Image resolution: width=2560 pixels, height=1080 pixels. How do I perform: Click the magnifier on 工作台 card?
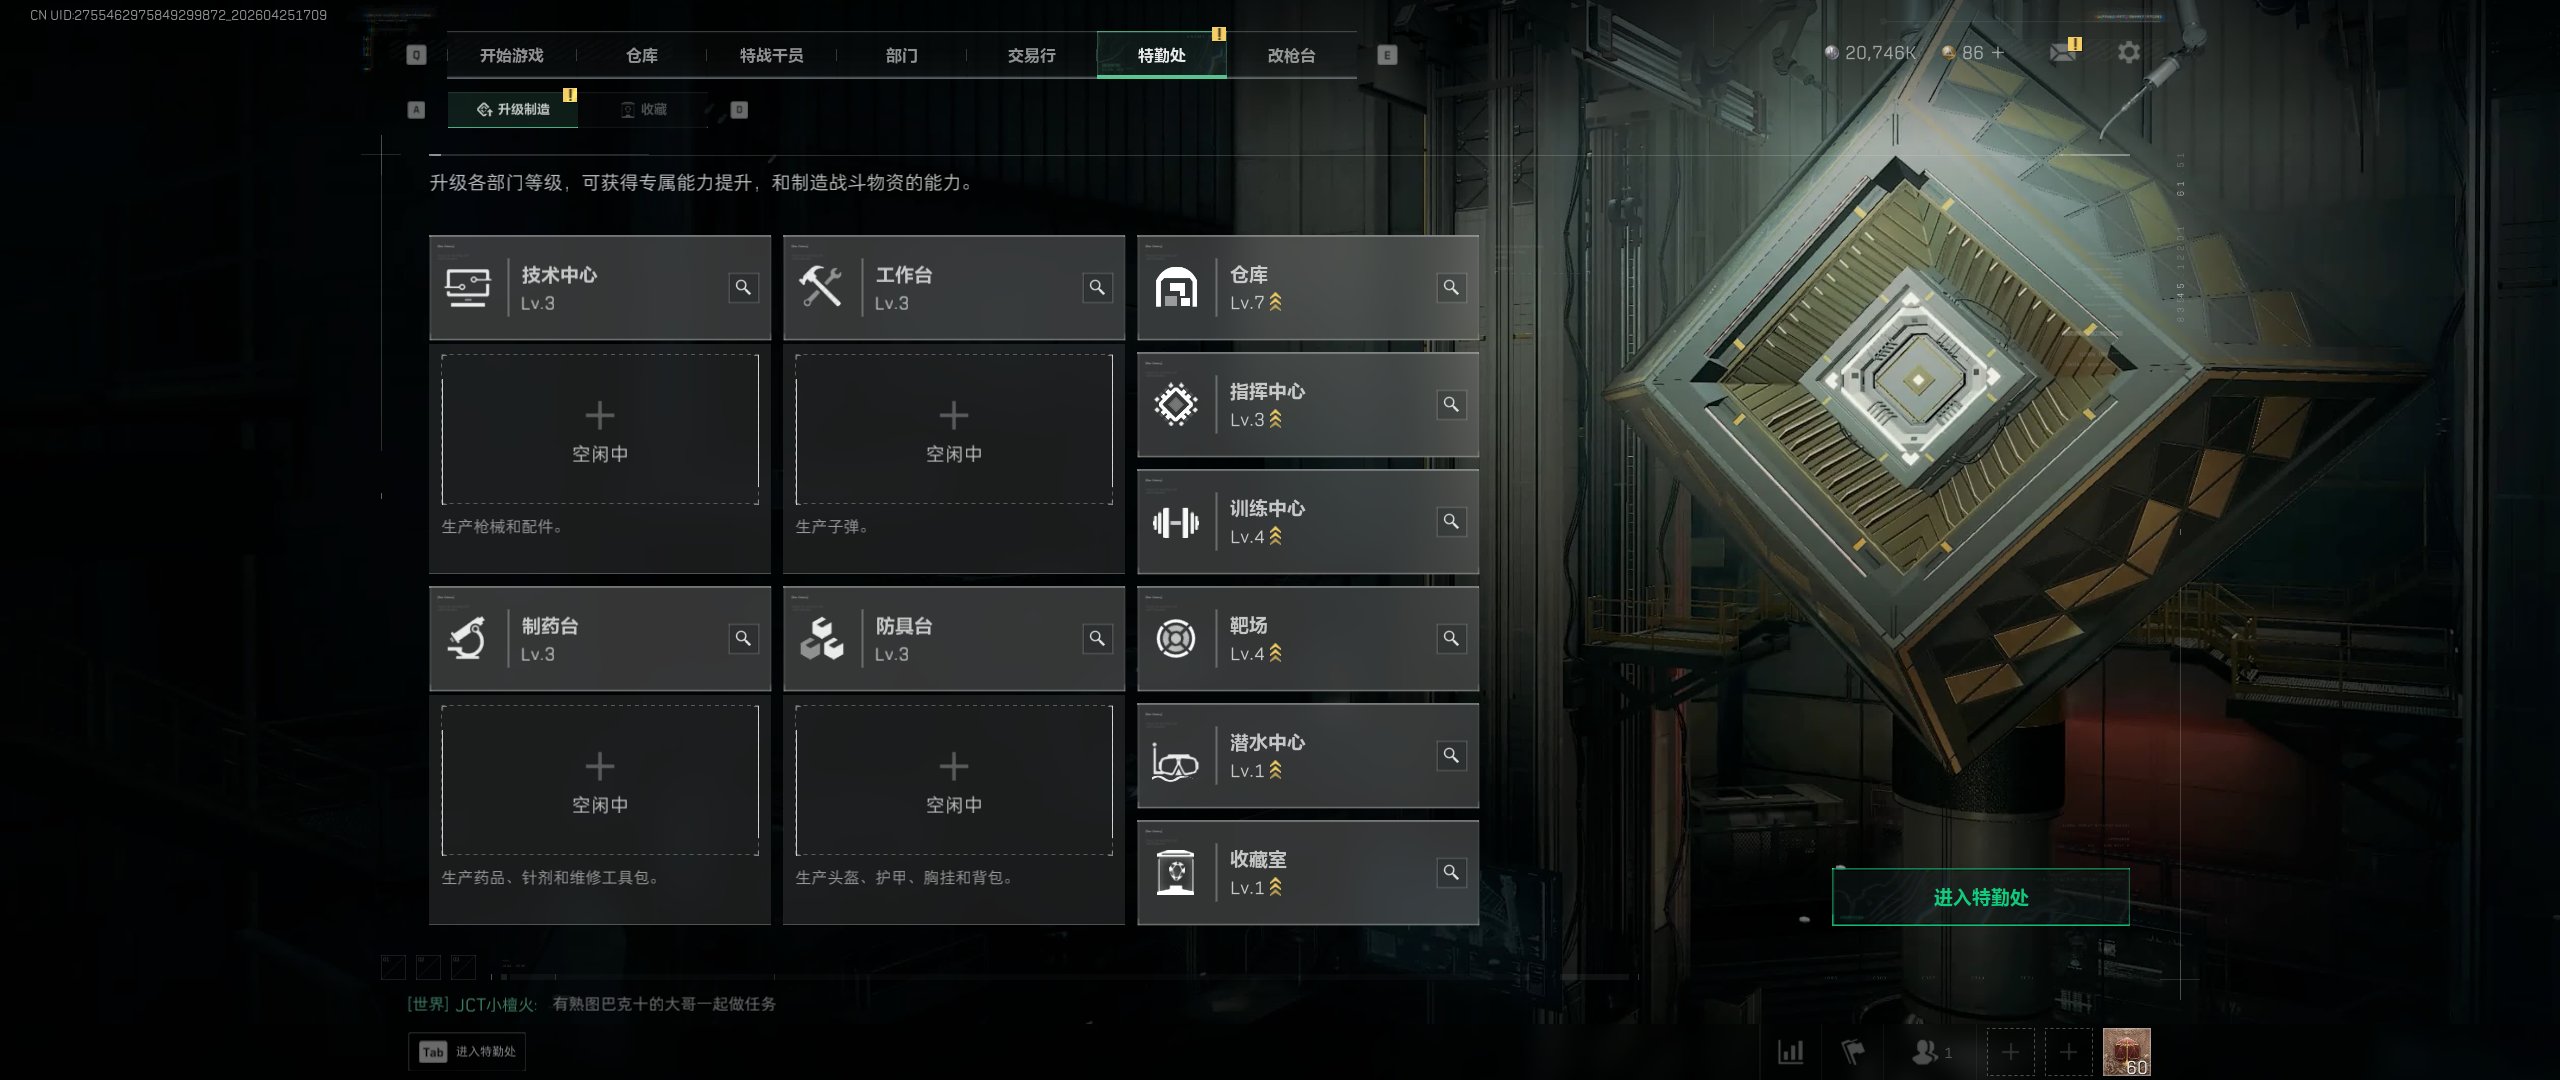[x=1097, y=288]
